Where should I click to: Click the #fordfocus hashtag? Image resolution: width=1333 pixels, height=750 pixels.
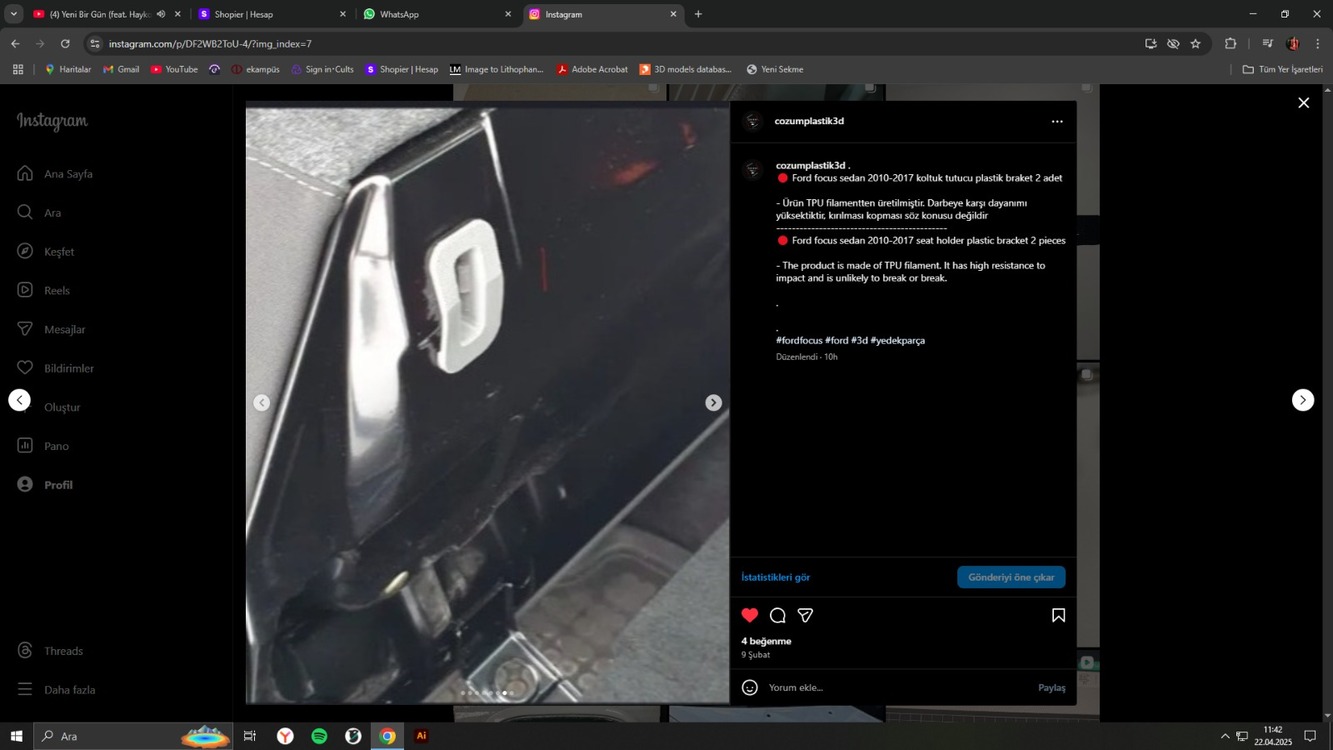pyautogui.click(x=799, y=341)
